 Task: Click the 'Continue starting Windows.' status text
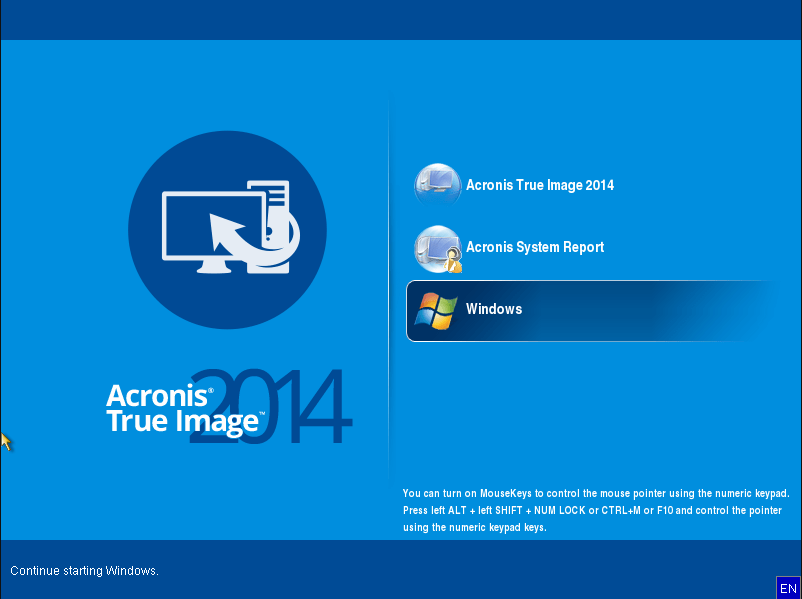pos(84,571)
